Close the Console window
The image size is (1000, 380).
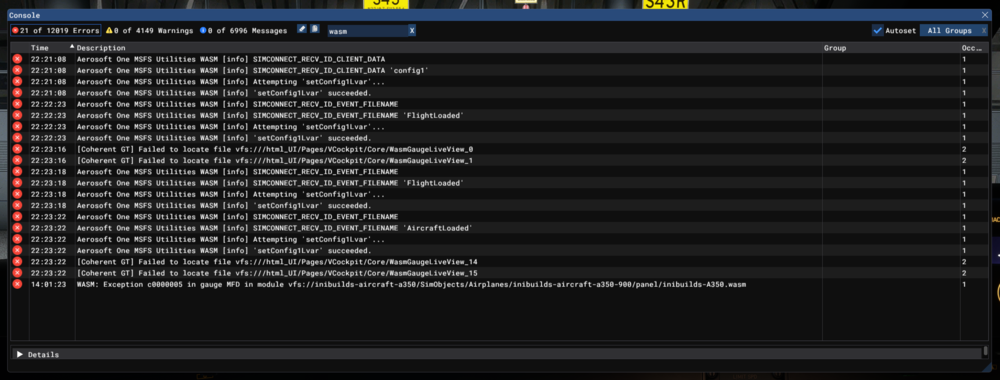pos(985,15)
